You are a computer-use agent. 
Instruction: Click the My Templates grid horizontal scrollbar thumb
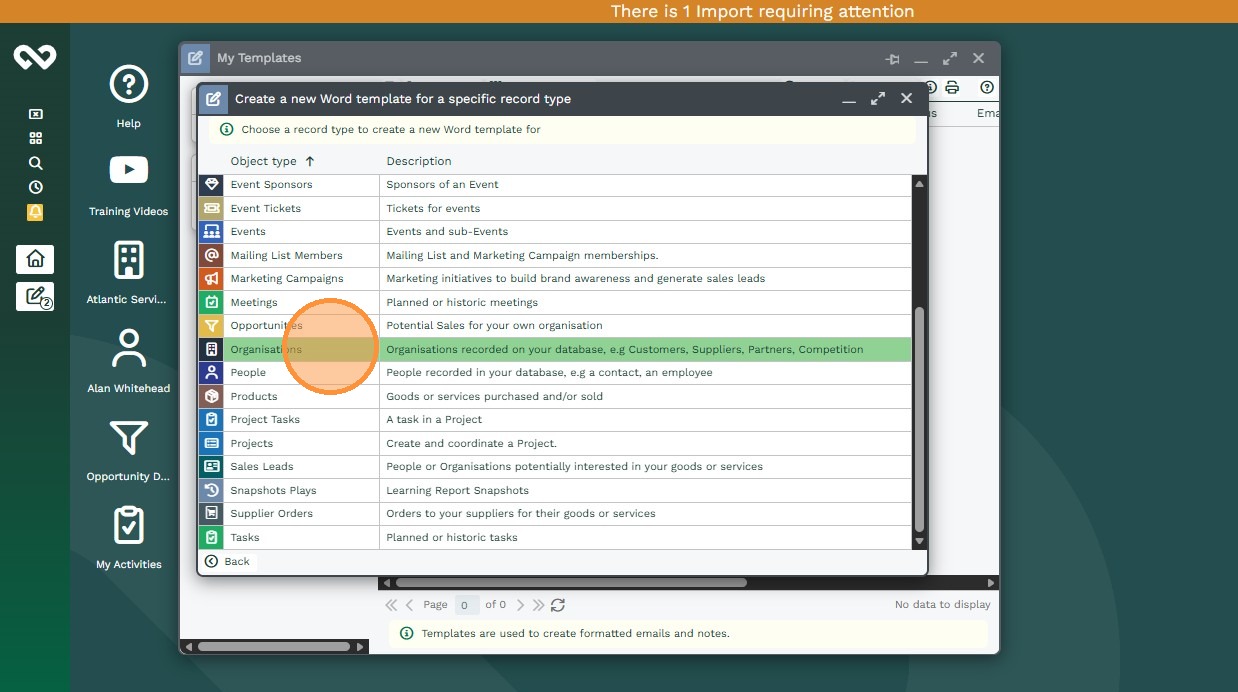571,583
